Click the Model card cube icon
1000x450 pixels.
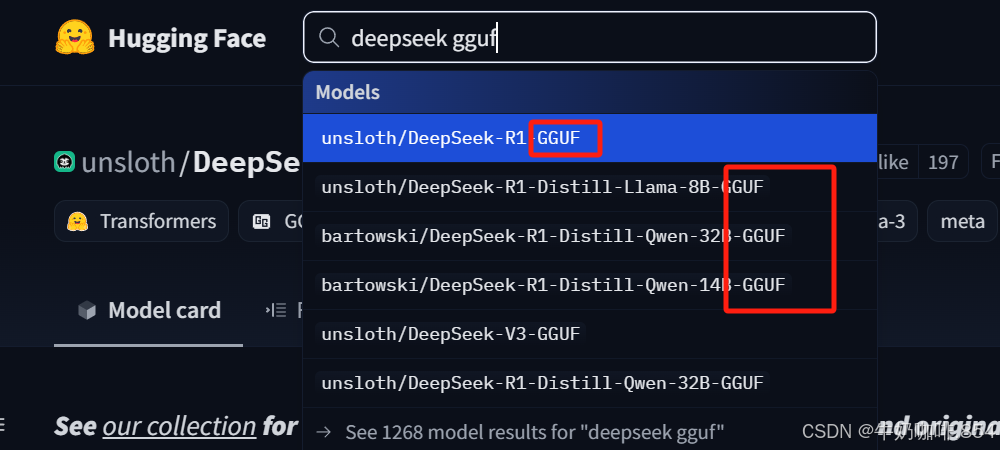coord(87,311)
